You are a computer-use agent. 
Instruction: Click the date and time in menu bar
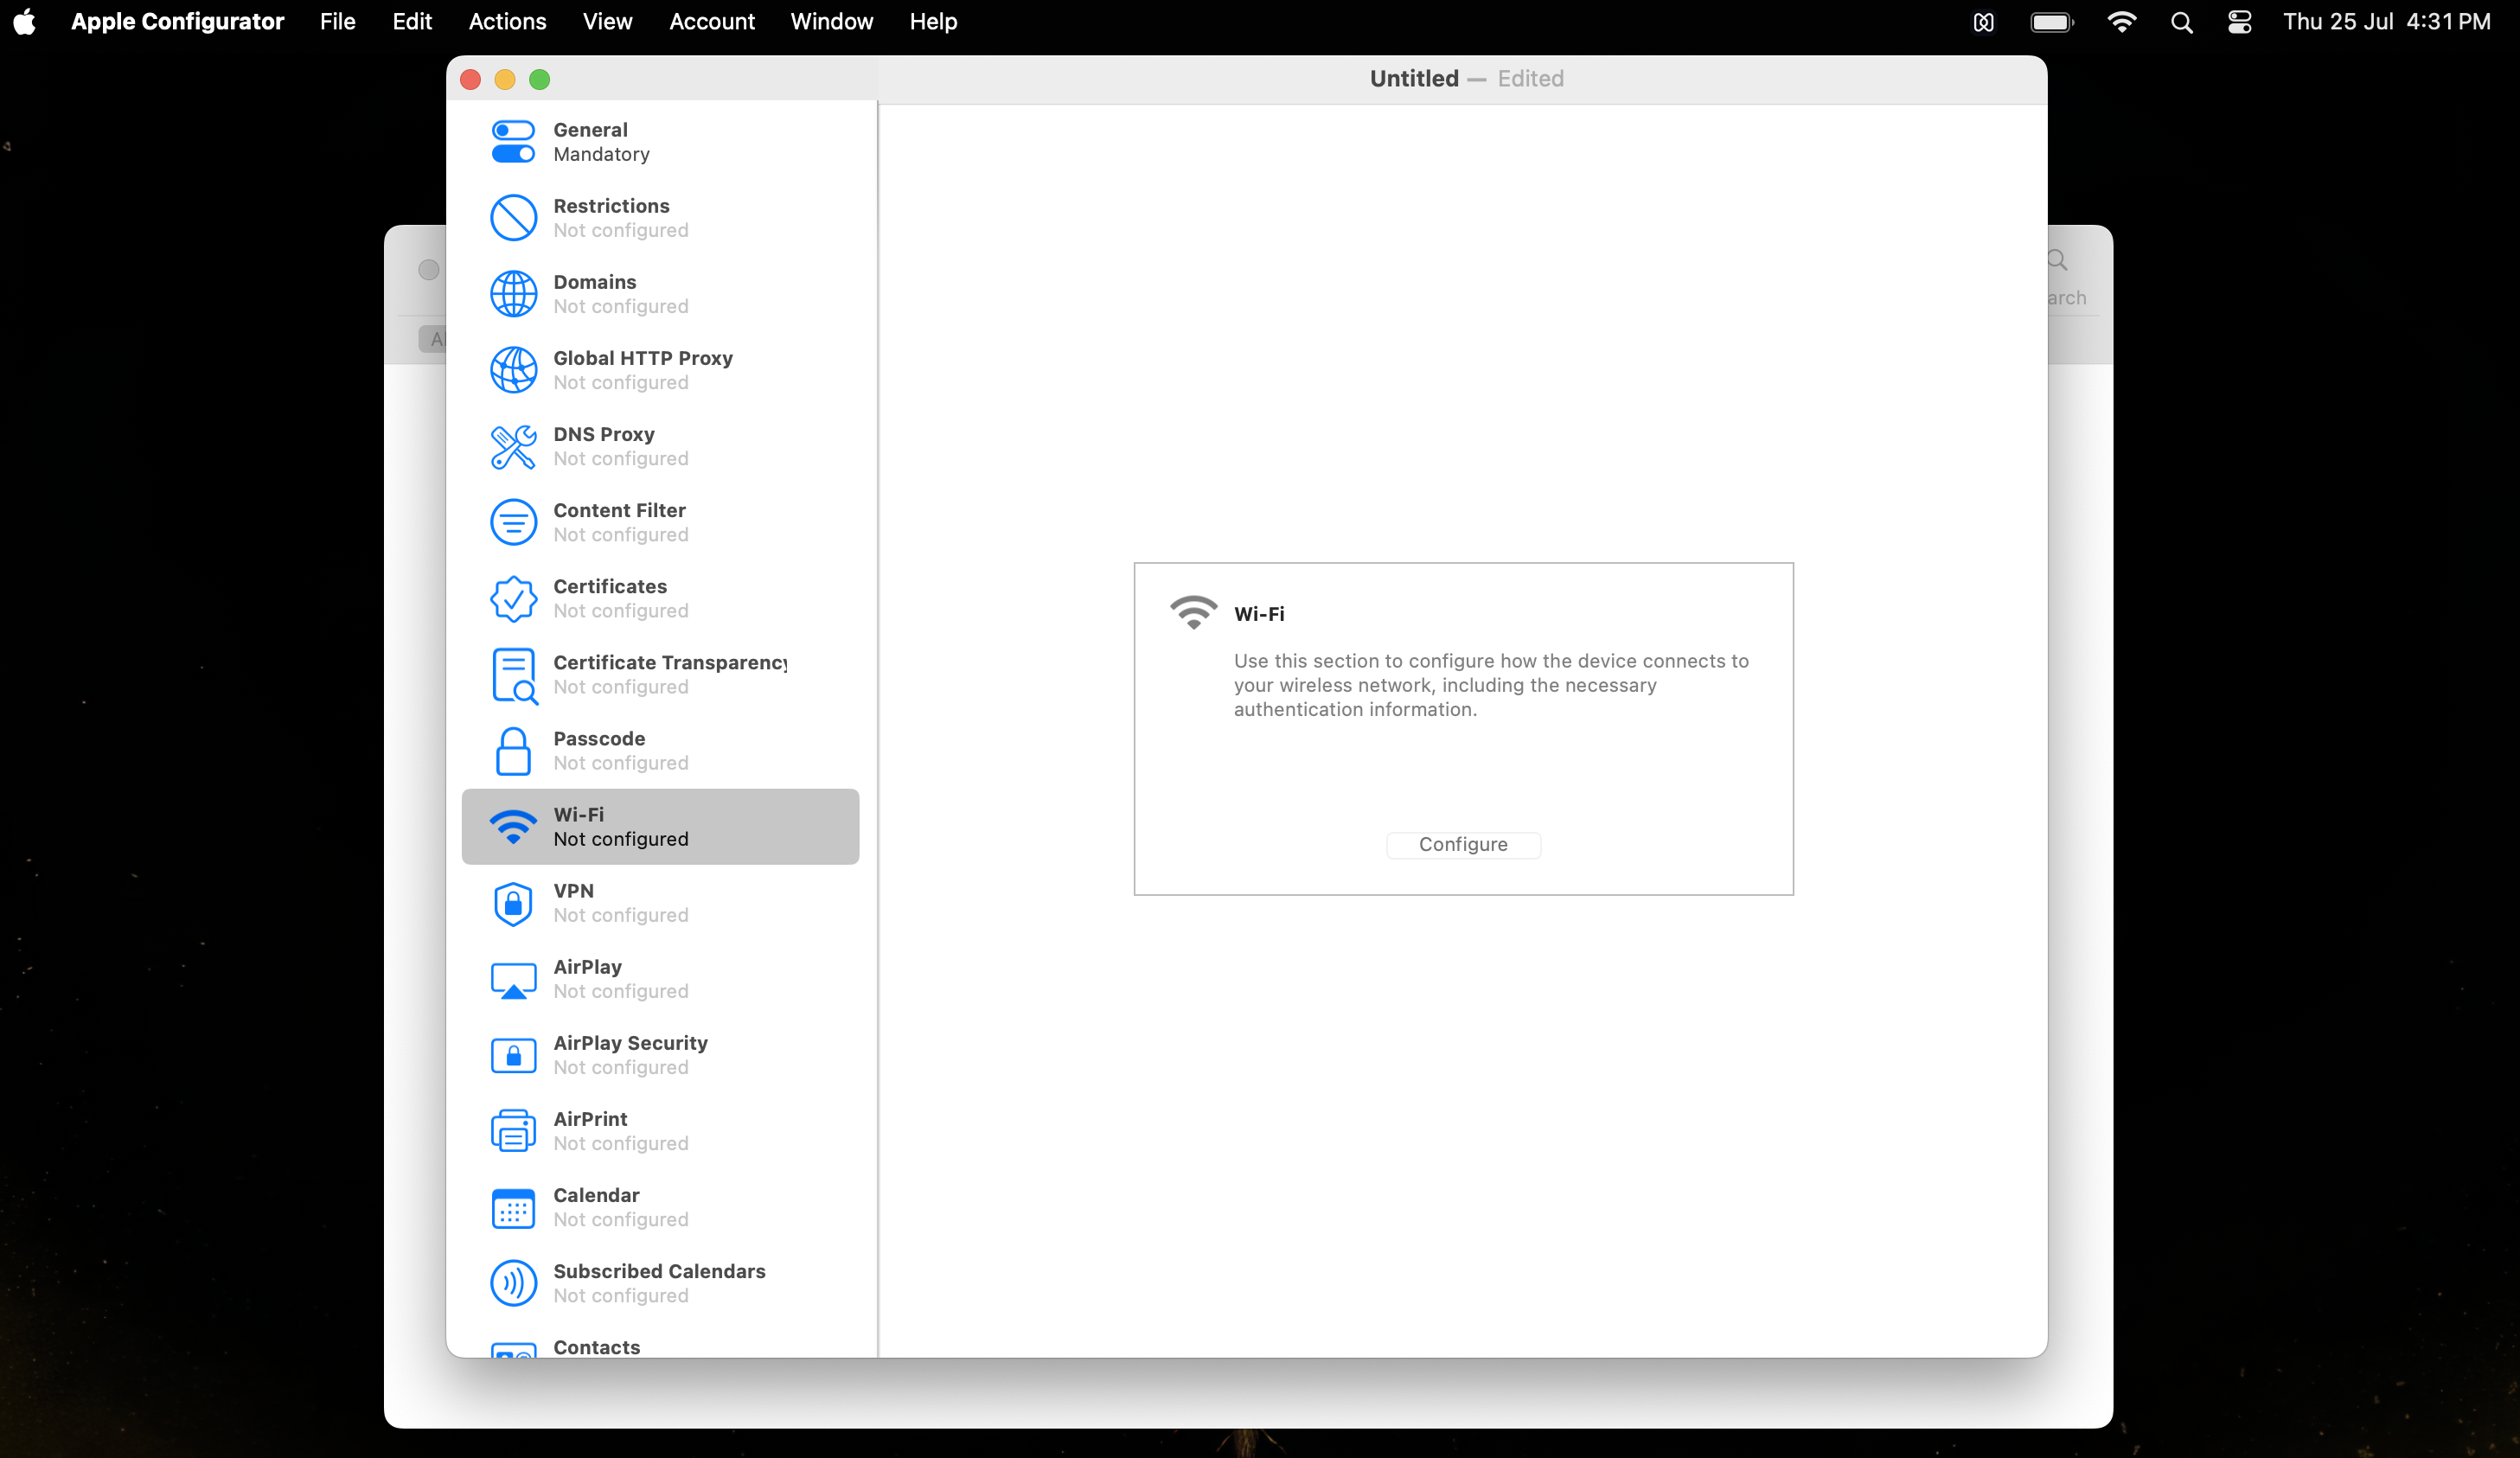pos(2386,22)
